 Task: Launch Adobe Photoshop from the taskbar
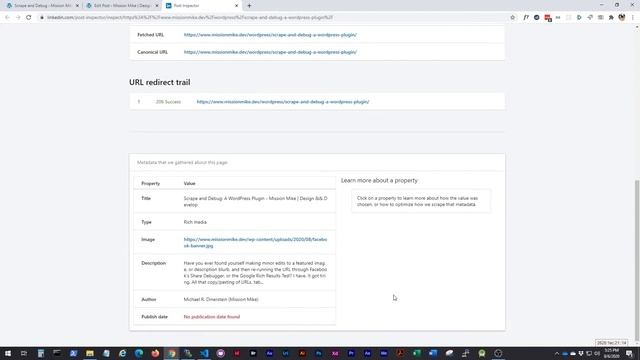pyautogui.click(x=318, y=353)
